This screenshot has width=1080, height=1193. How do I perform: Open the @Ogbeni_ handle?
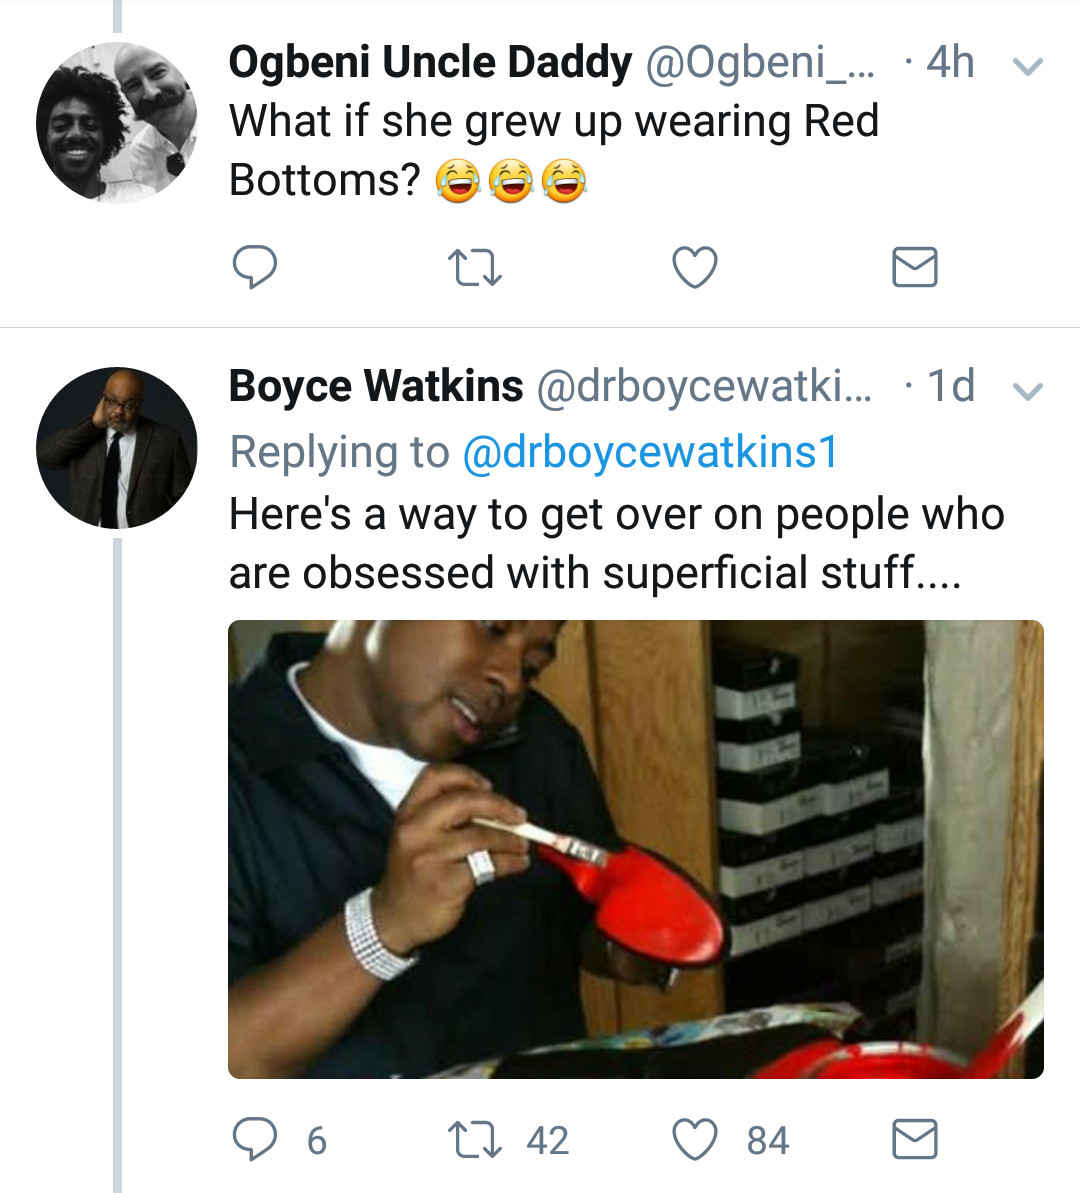[760, 62]
